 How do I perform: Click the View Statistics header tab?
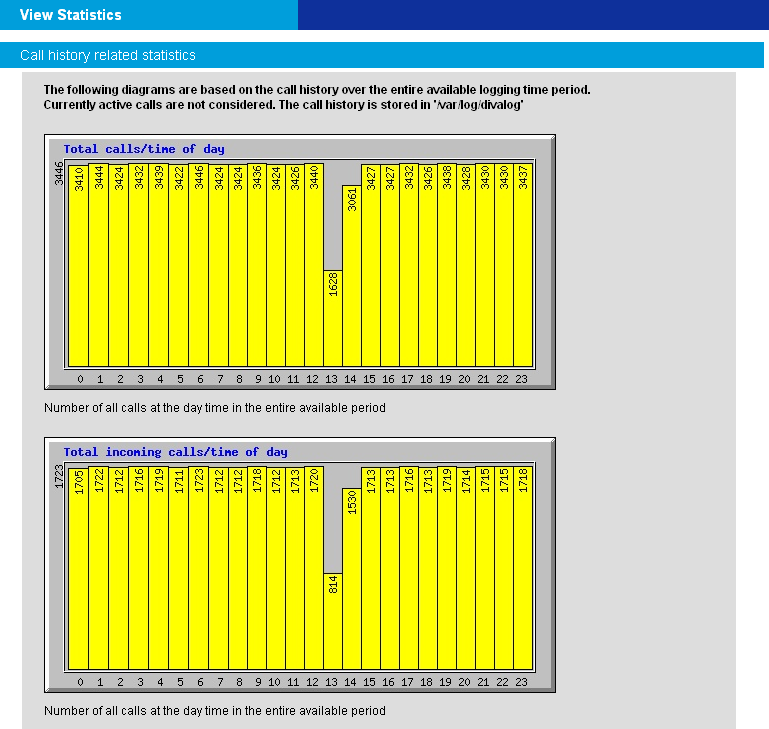tap(70, 15)
